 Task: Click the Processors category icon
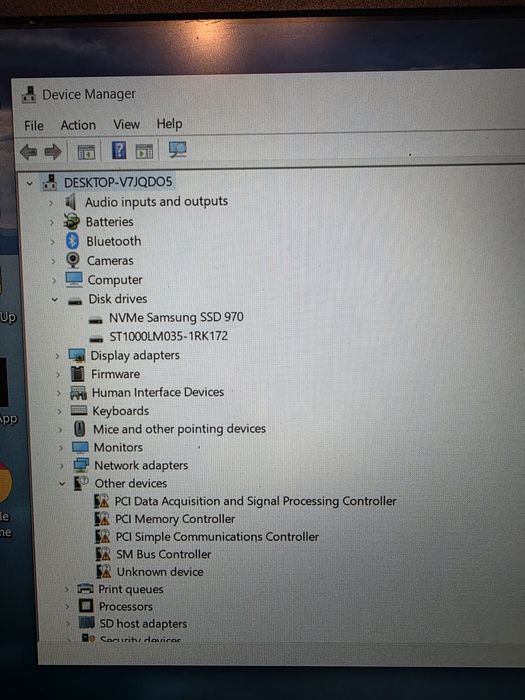coord(86,606)
